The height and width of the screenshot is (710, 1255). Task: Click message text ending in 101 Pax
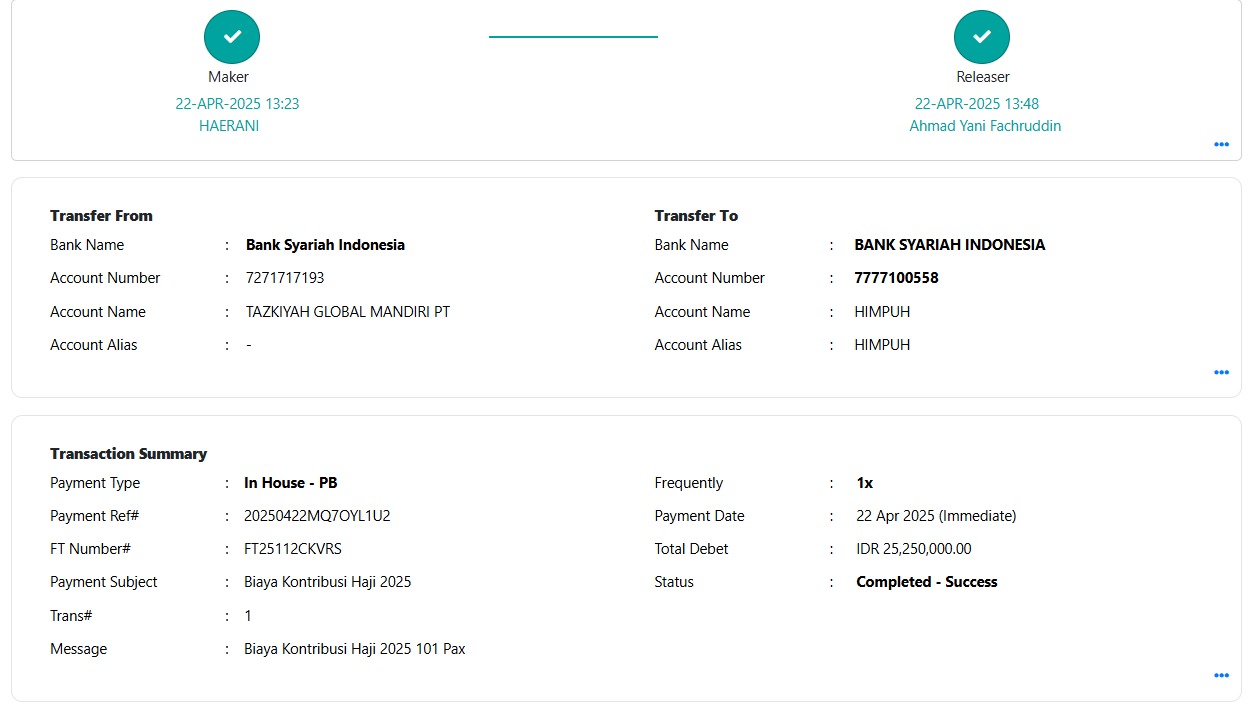tap(355, 649)
